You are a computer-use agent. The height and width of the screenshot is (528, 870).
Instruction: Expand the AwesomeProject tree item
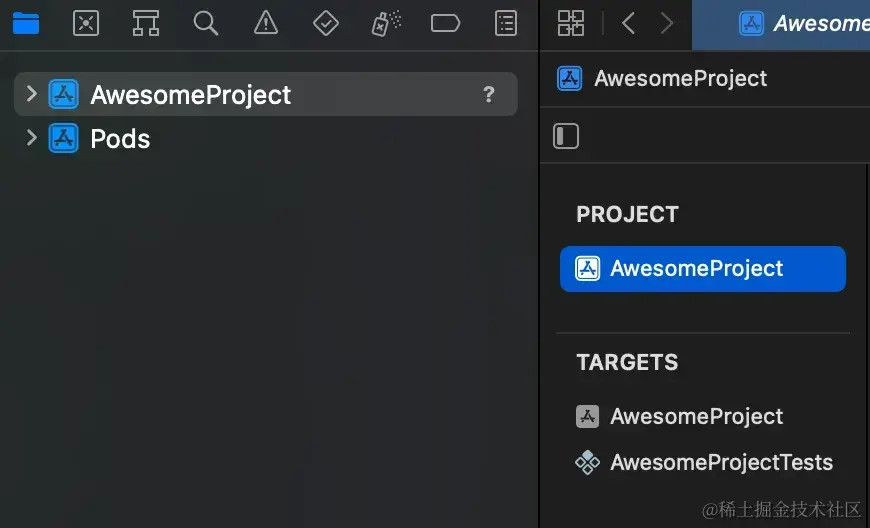[x=31, y=94]
